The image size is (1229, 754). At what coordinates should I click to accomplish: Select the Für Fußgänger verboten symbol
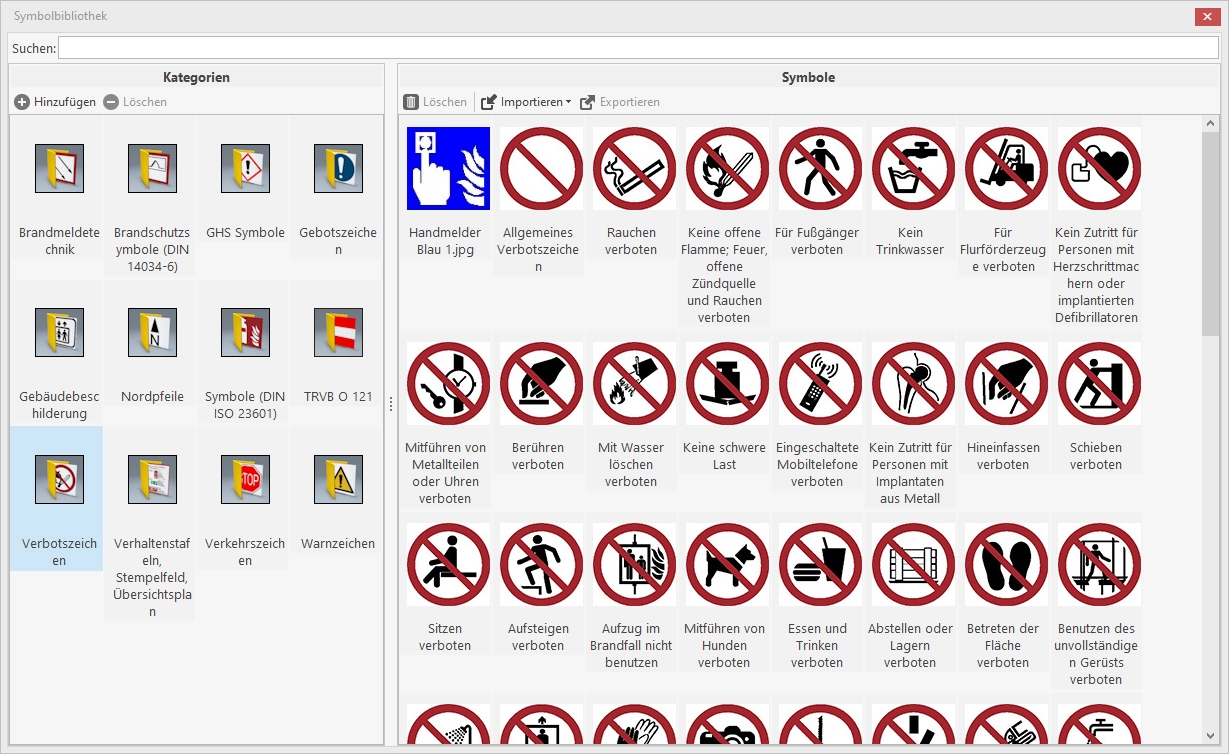click(821, 168)
